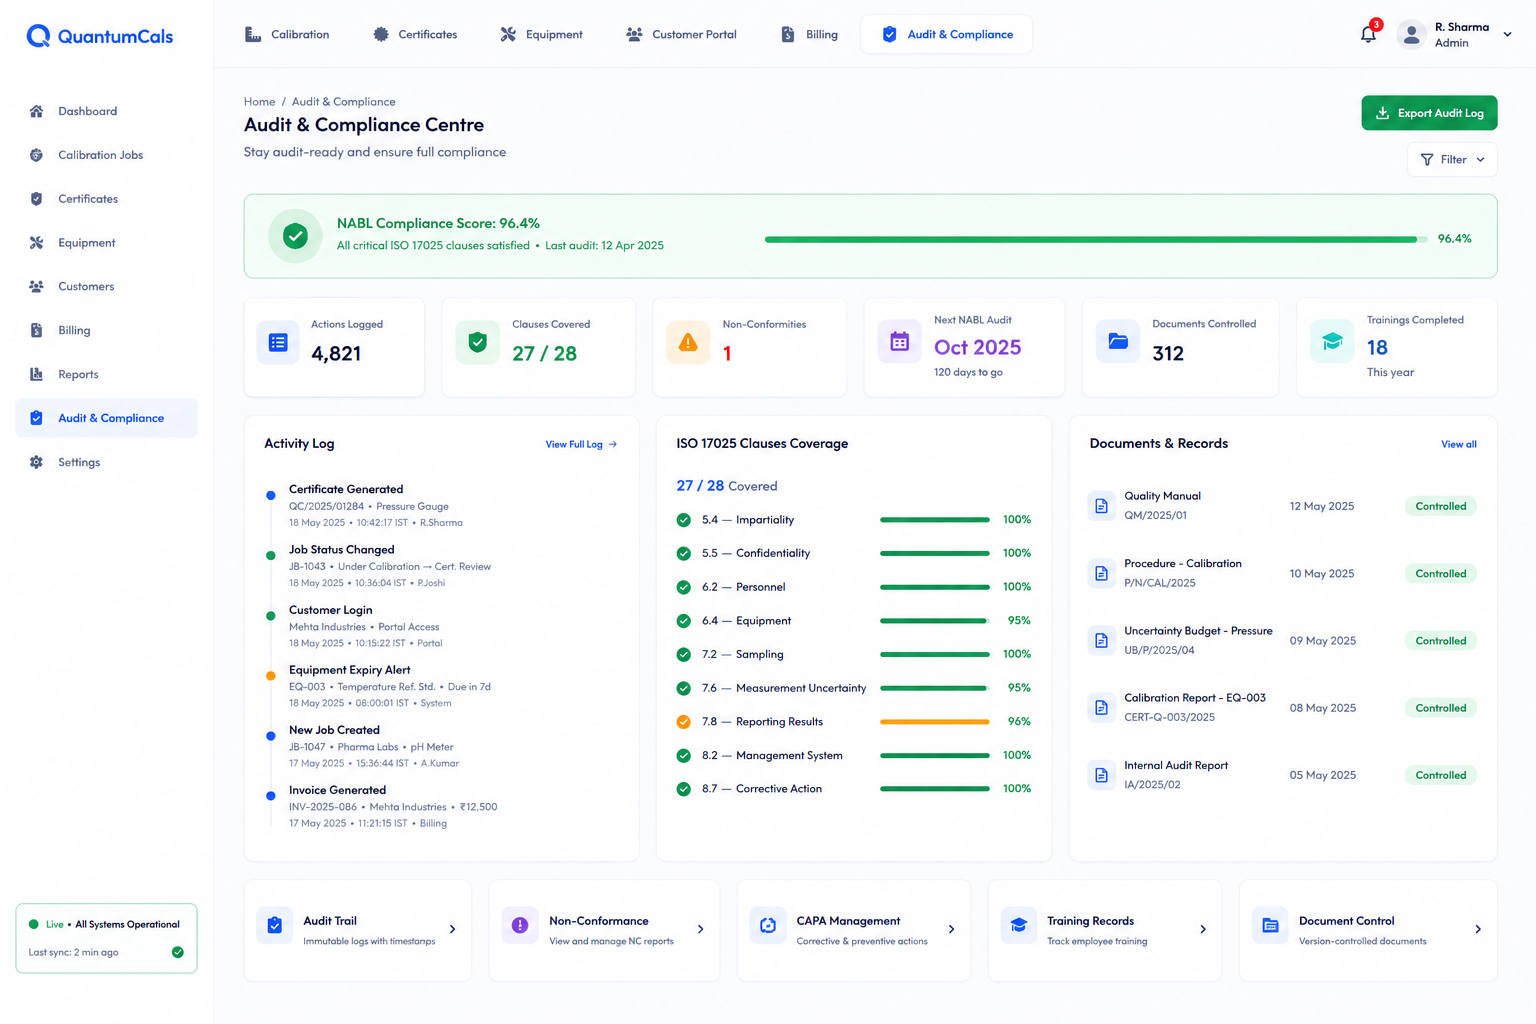Click the Training Records cap icon
This screenshot has height=1024, width=1536.
pyautogui.click(x=1019, y=926)
